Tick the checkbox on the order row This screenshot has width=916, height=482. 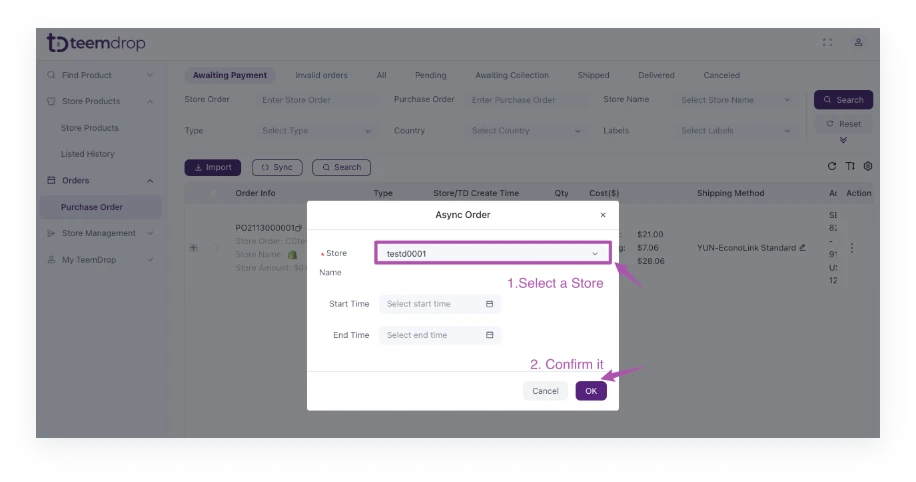tap(213, 248)
